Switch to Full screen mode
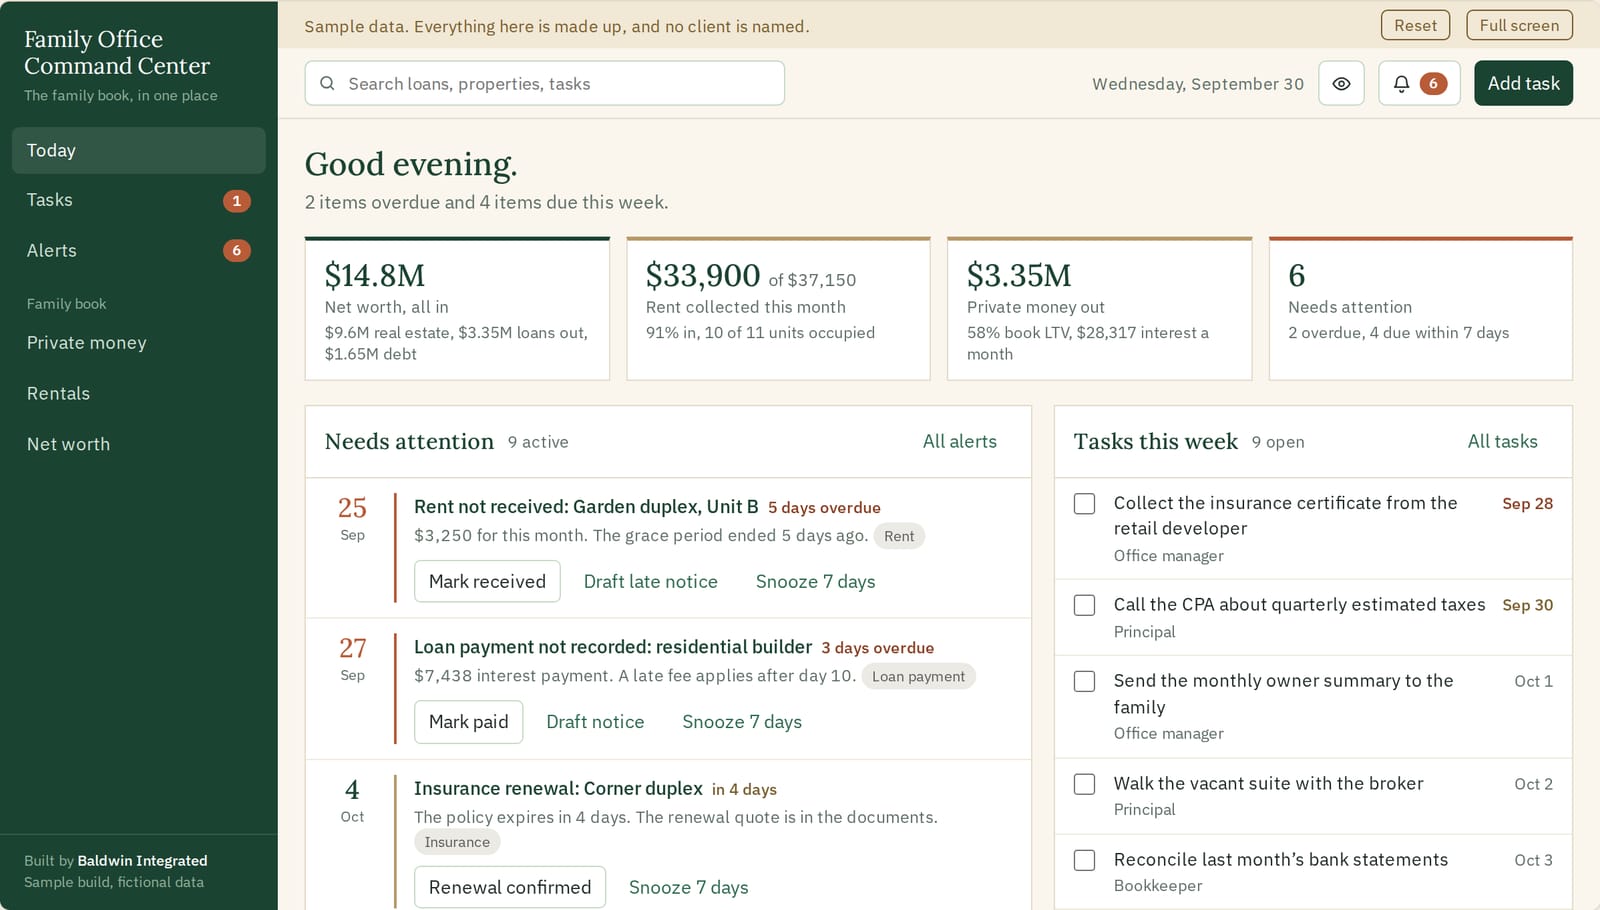1600x910 pixels. coord(1519,25)
